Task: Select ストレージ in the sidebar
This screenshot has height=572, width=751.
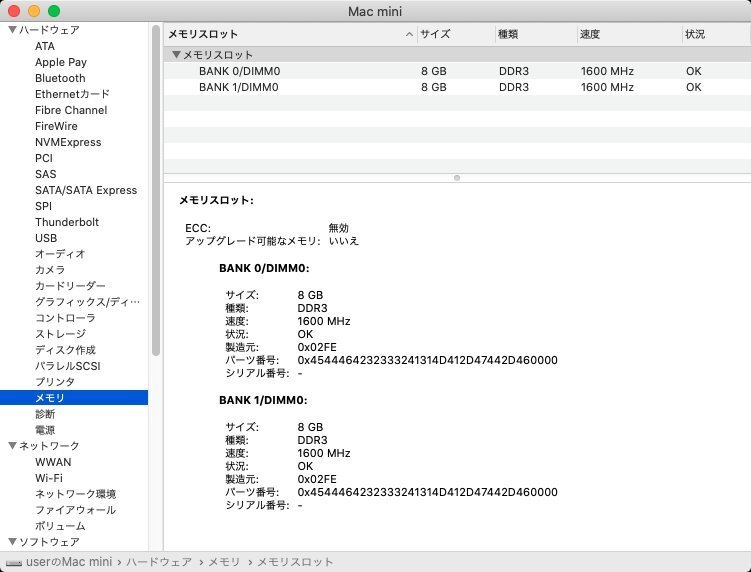Action: (x=60, y=334)
